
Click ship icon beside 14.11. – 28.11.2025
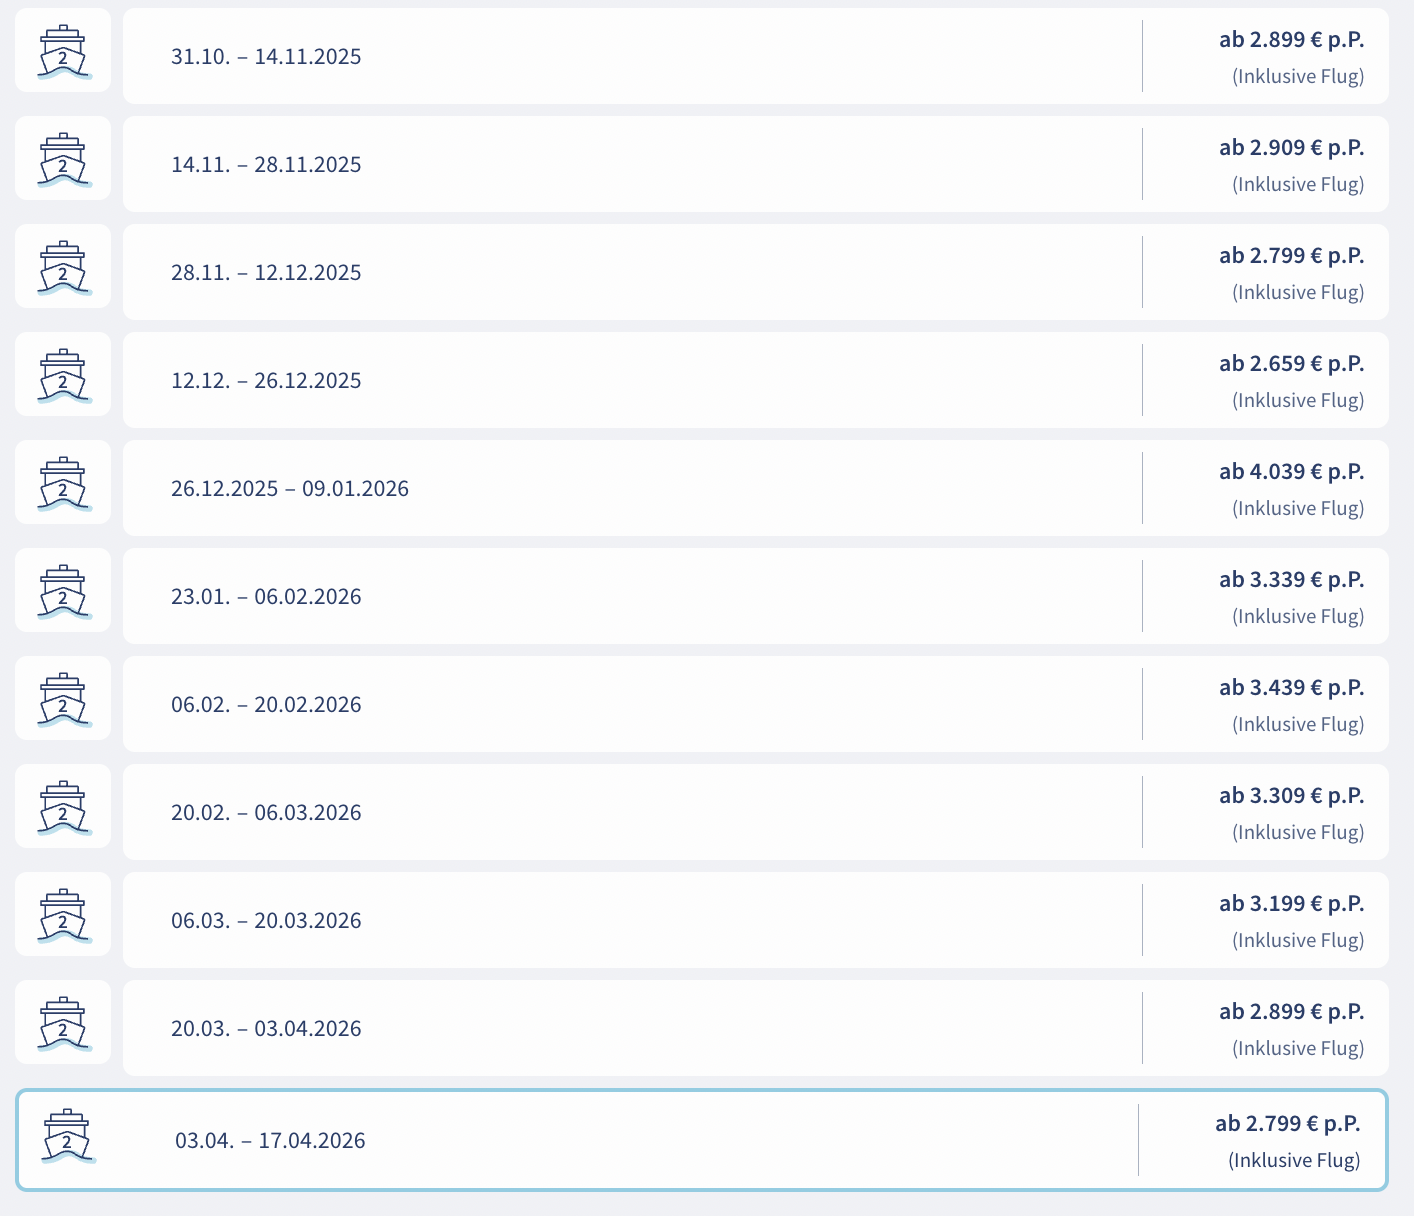(63, 159)
